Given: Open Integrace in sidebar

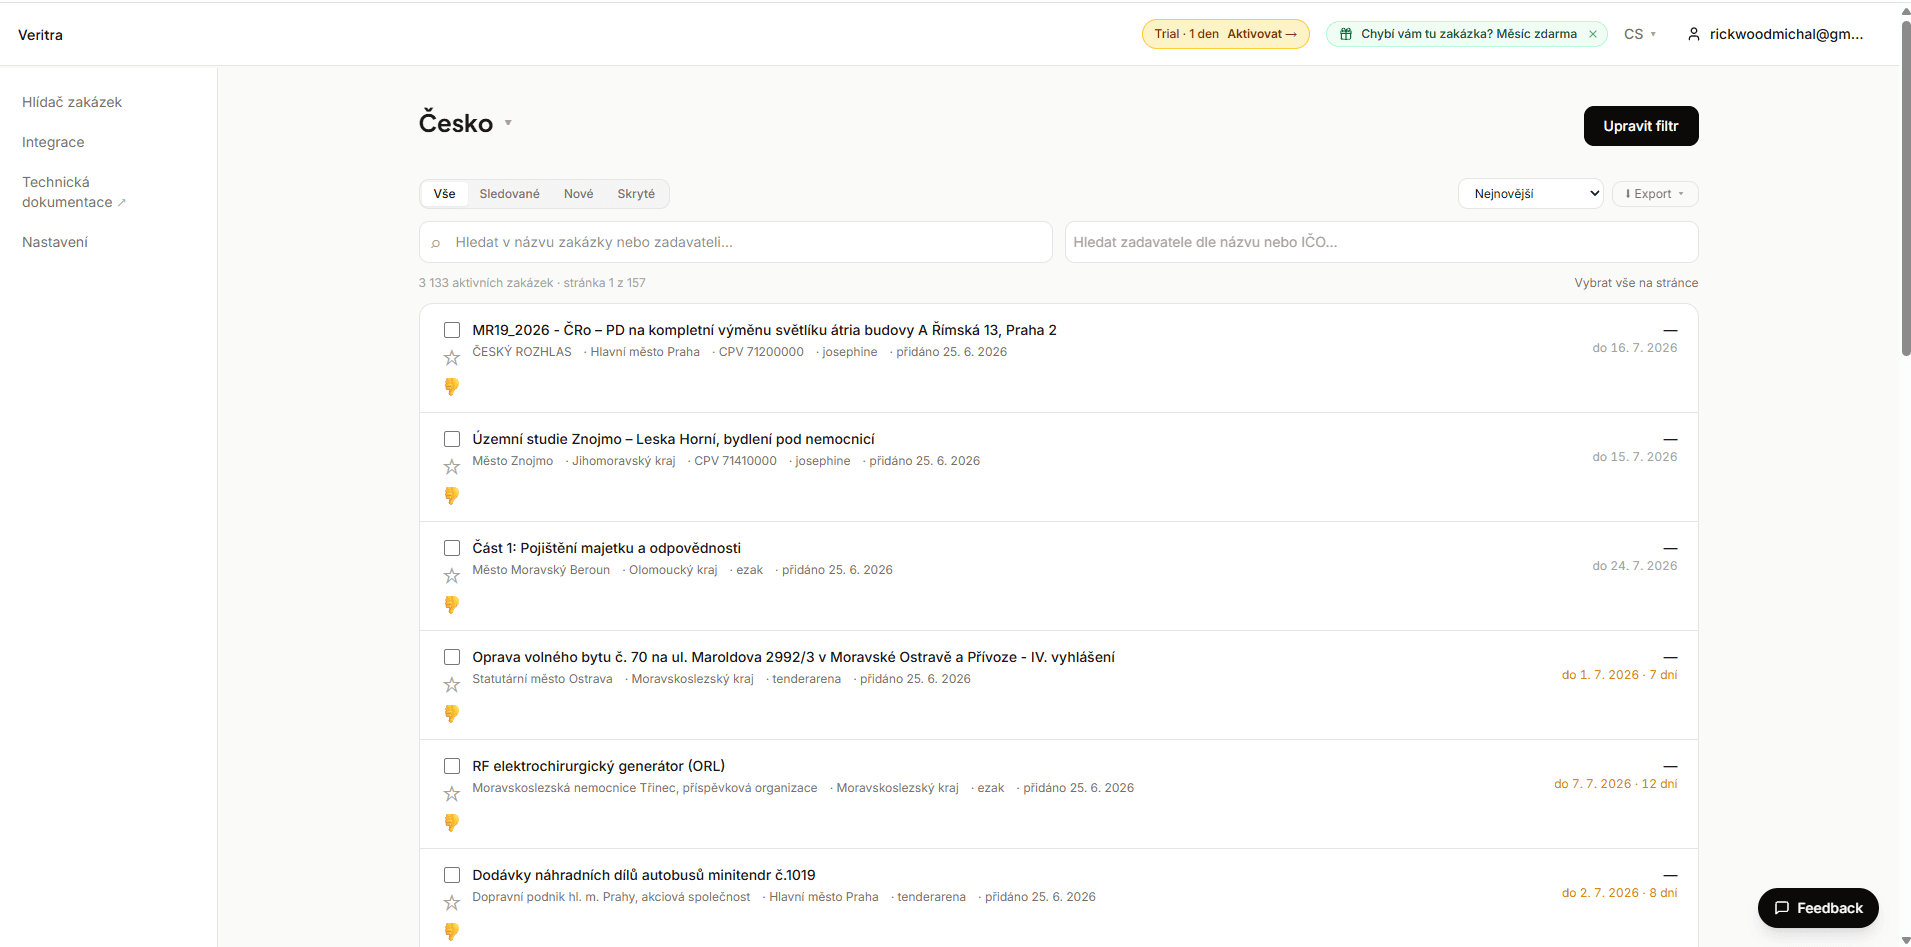Looking at the screenshot, I should coord(53,142).
